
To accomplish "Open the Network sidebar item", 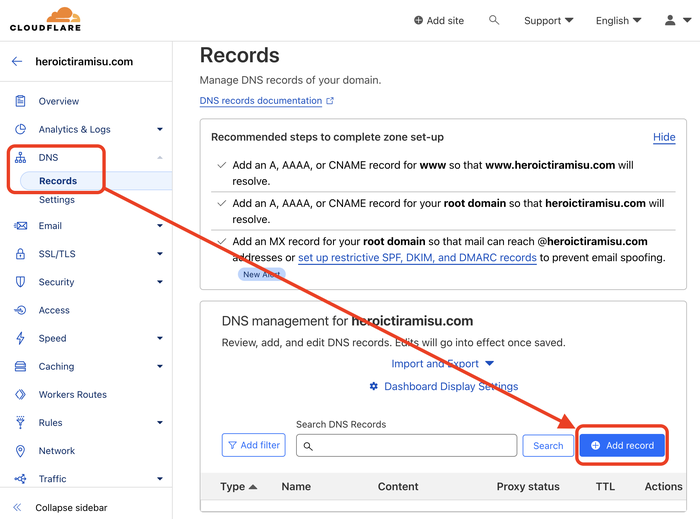I will pos(57,451).
